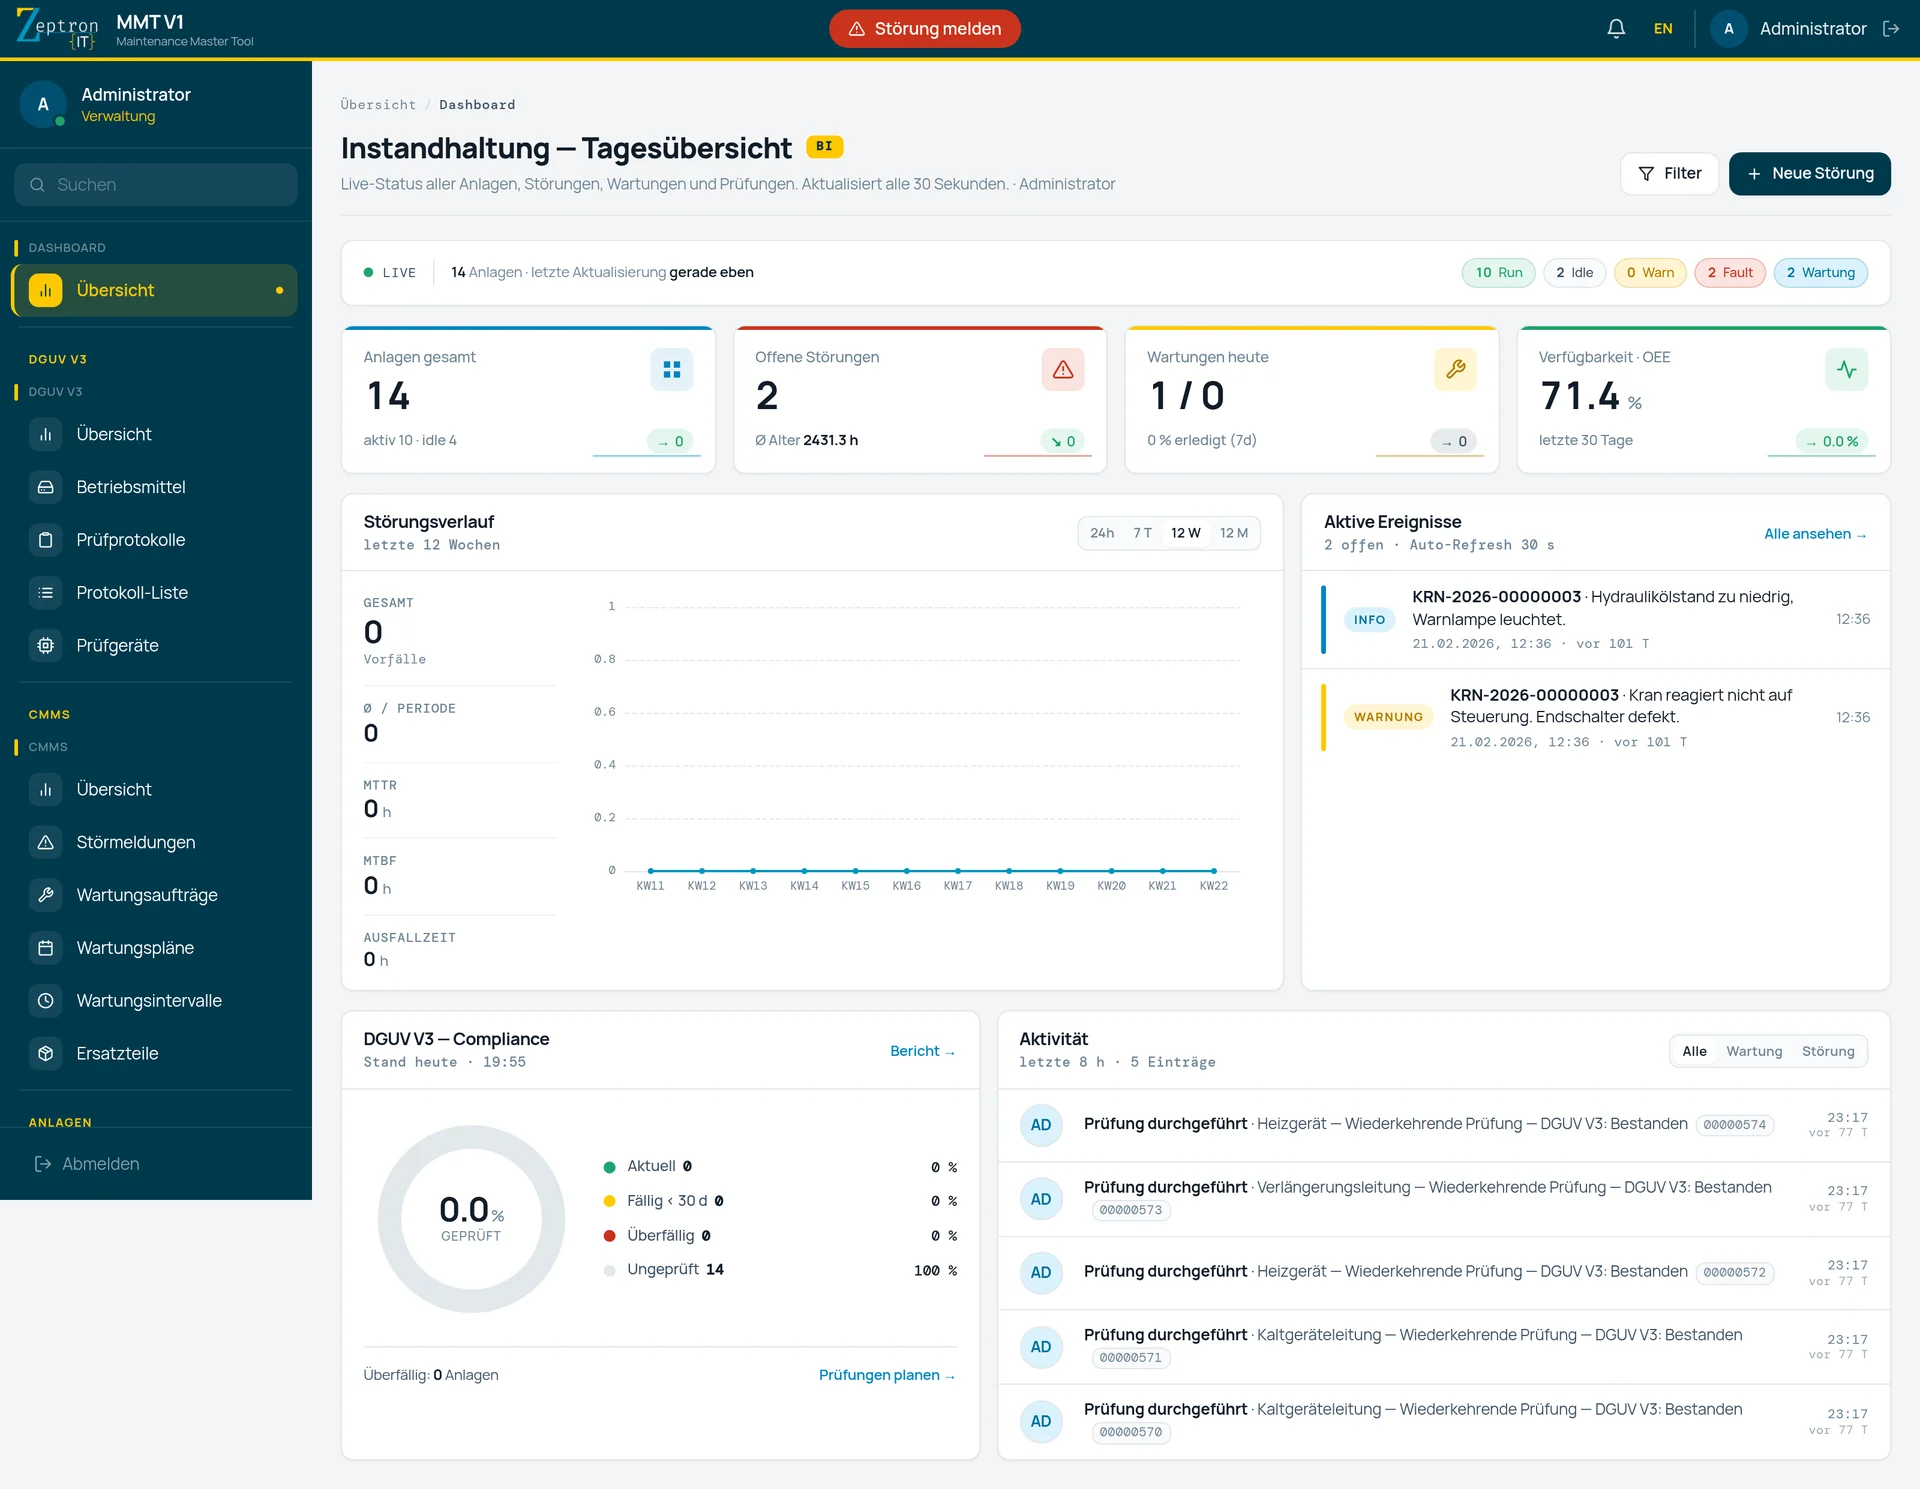Click Abmelden in the sidebar
1920x1489 pixels.
87,1164
